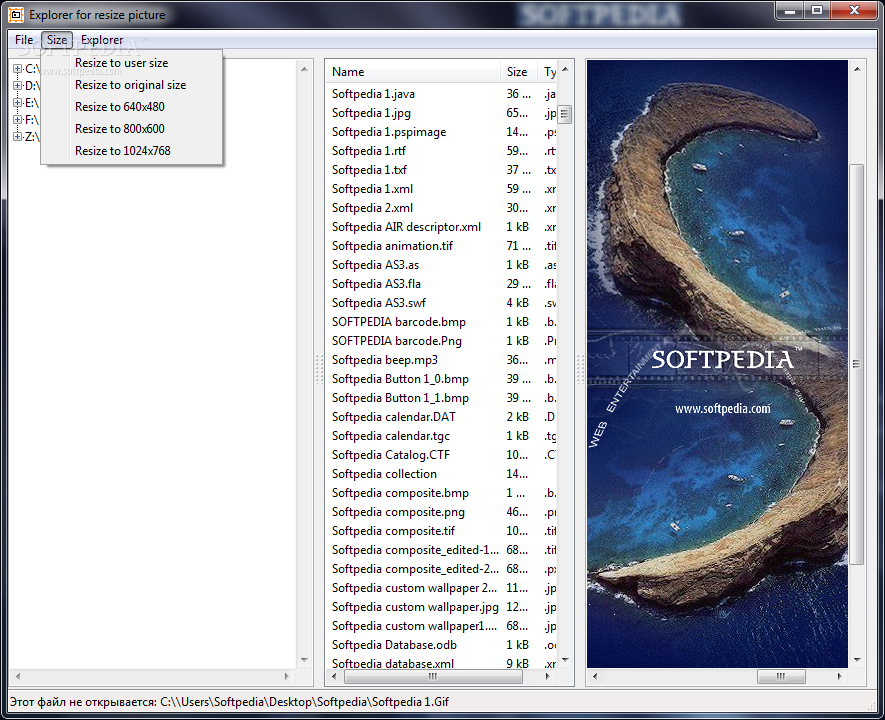Image resolution: width=885 pixels, height=720 pixels.
Task: Select file Softpedia calendar.DAT
Action: [393, 417]
